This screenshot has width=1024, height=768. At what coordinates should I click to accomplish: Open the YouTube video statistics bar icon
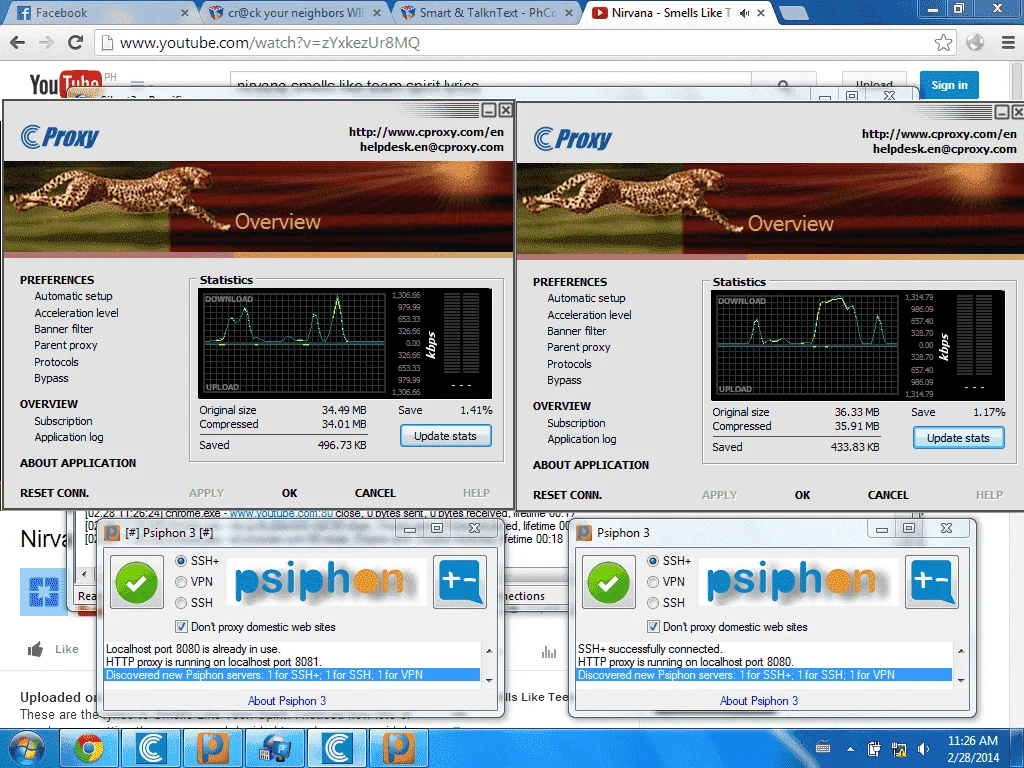tap(549, 652)
